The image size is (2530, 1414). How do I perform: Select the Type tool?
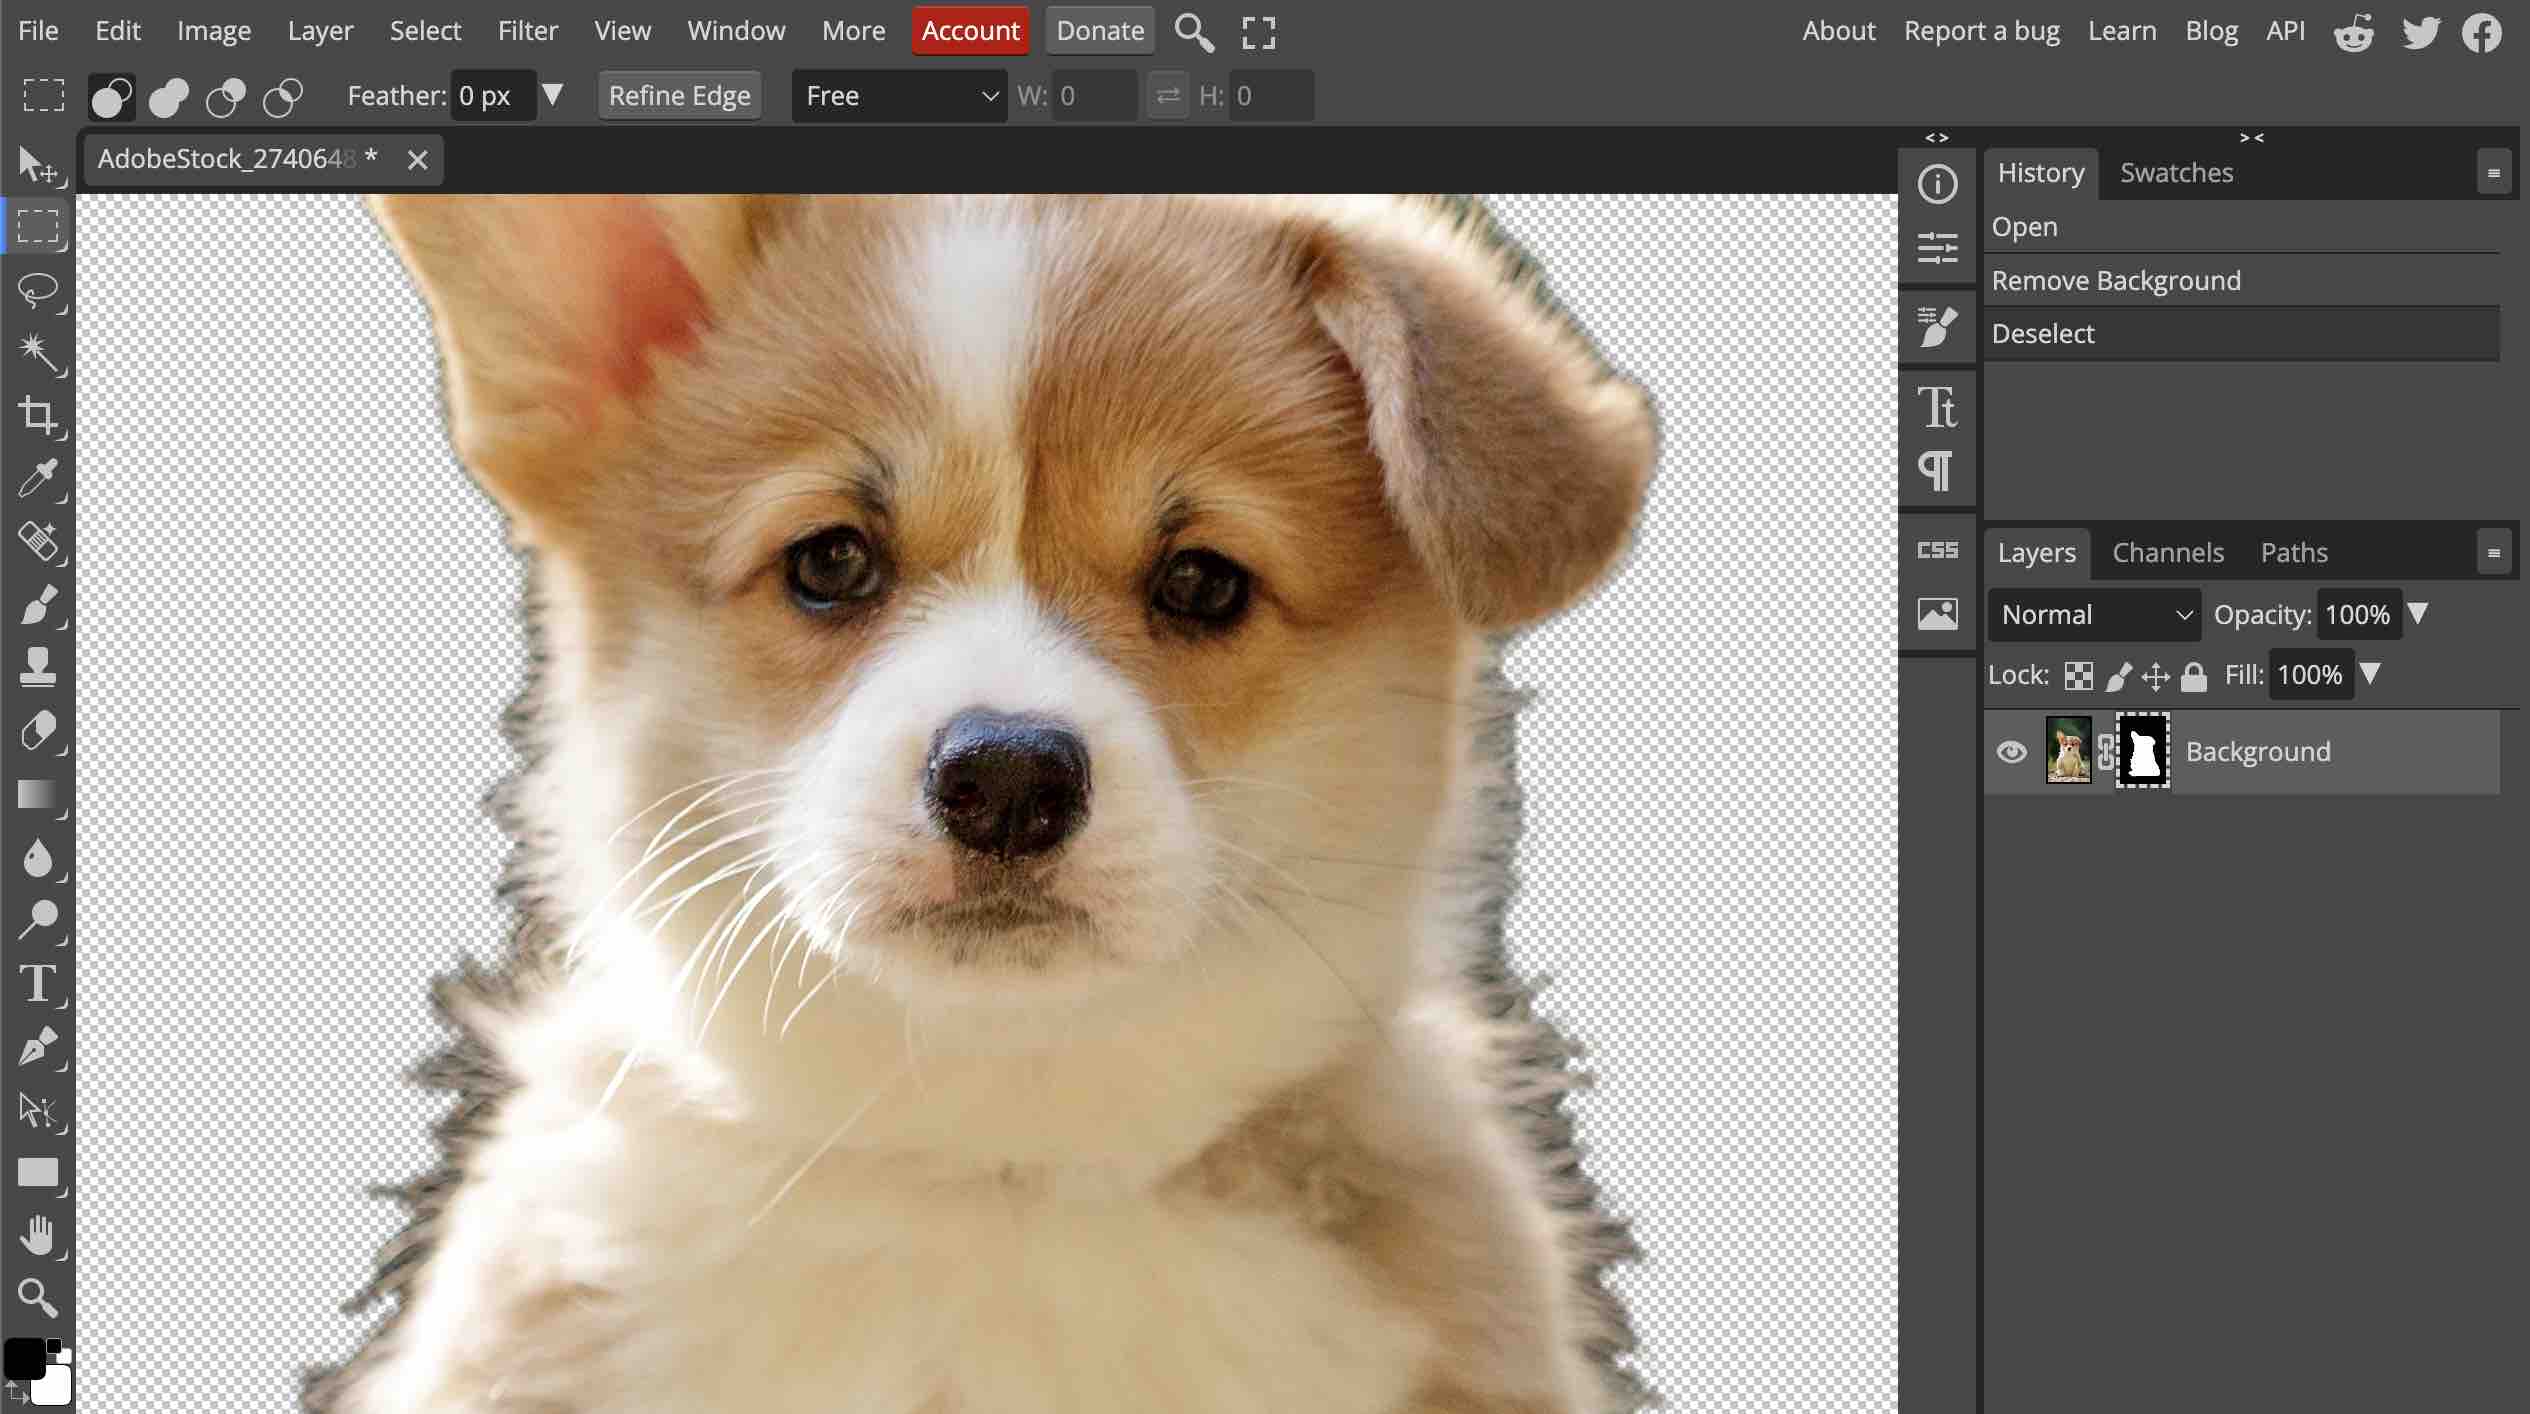[x=38, y=983]
